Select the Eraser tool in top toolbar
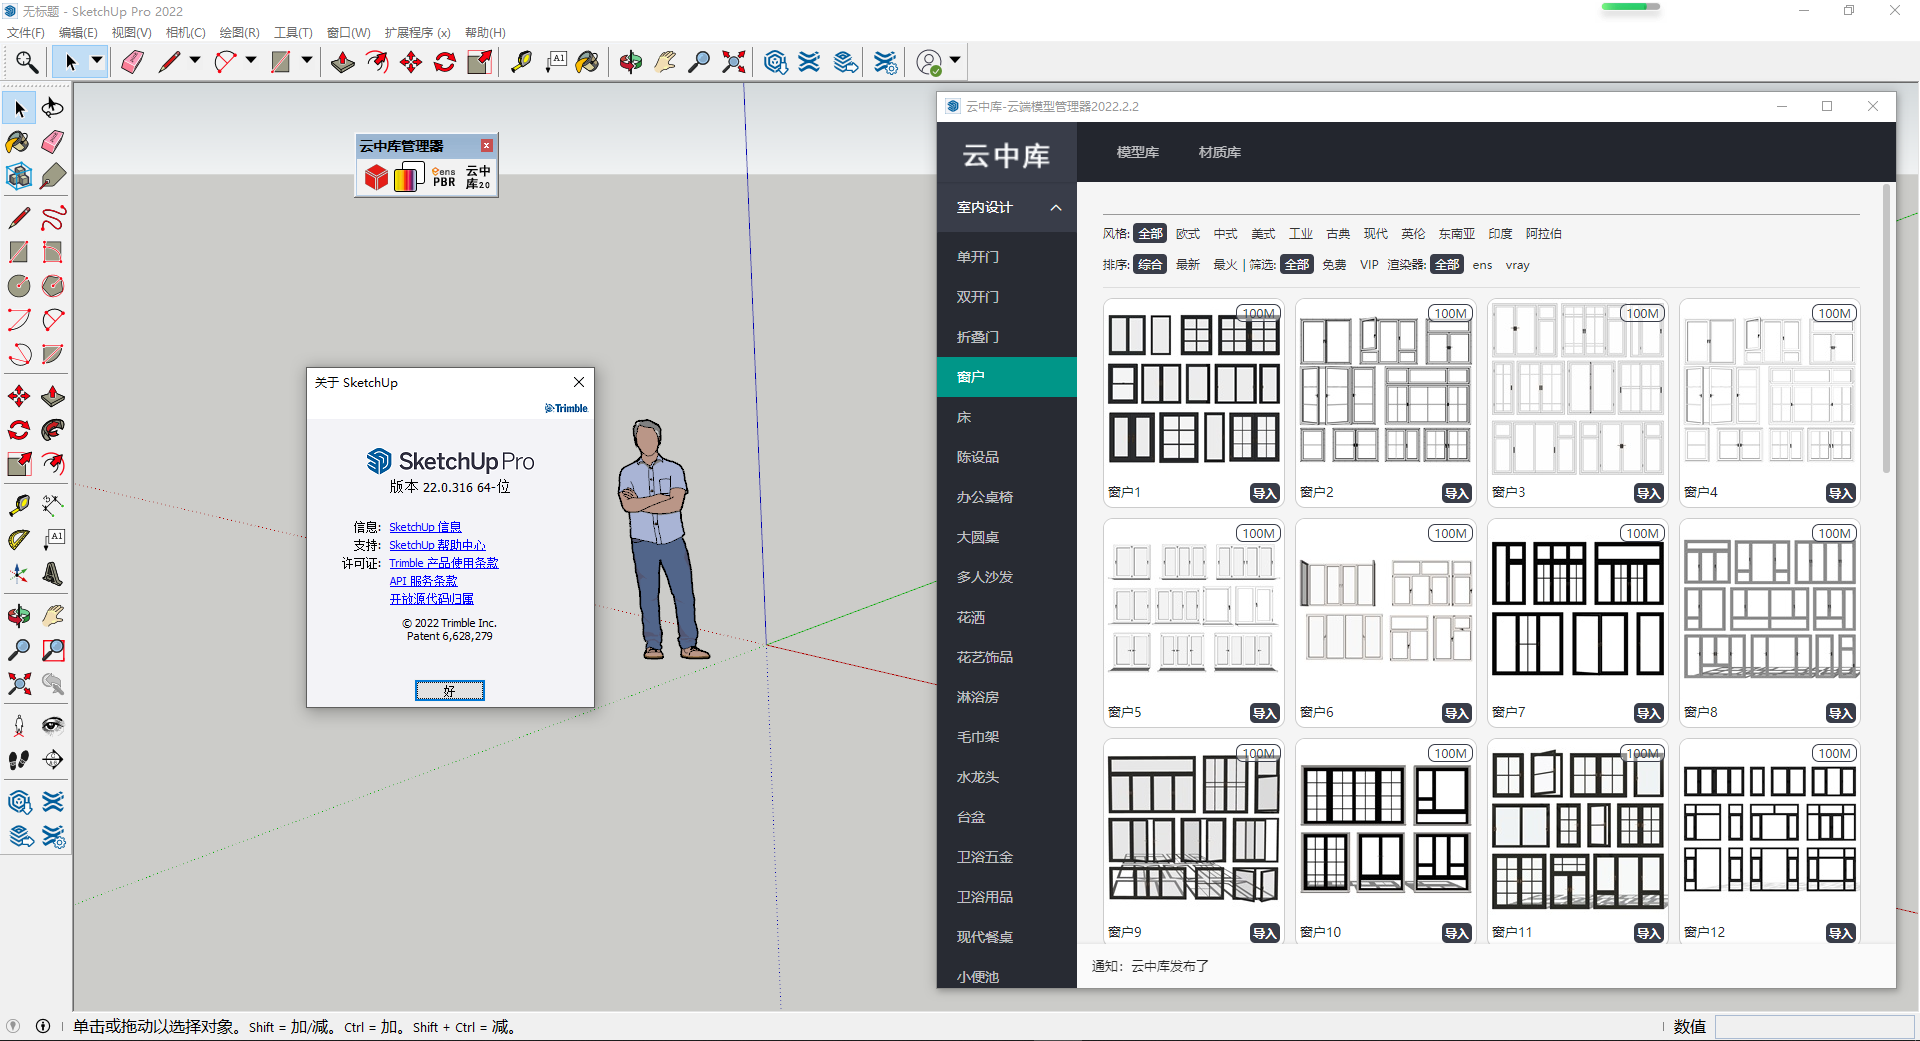1920x1041 pixels. click(132, 62)
